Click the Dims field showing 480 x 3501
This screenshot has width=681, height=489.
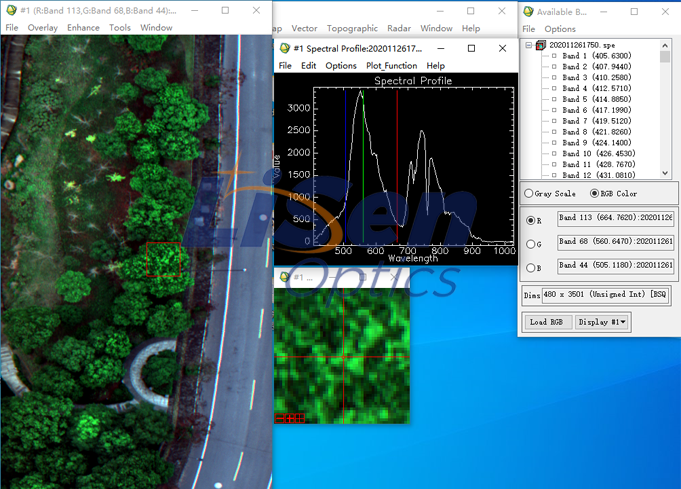(605, 294)
